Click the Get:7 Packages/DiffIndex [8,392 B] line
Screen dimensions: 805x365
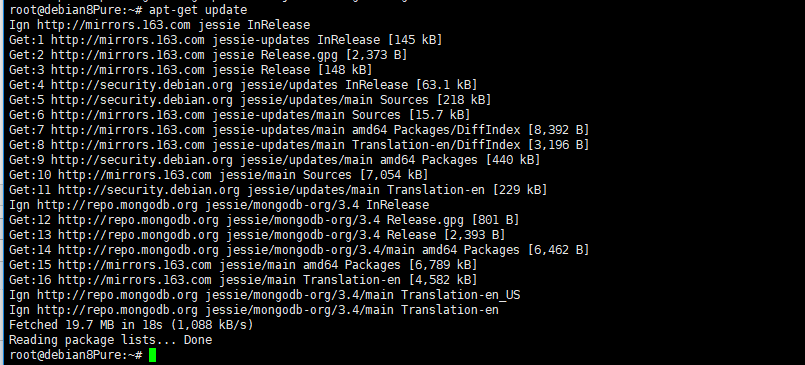point(299,130)
